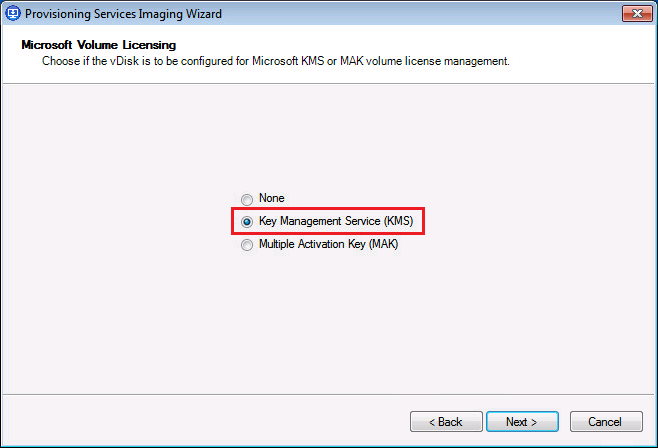Cancel the imaging wizard
Image resolution: width=658 pixels, height=448 pixels.
606,422
